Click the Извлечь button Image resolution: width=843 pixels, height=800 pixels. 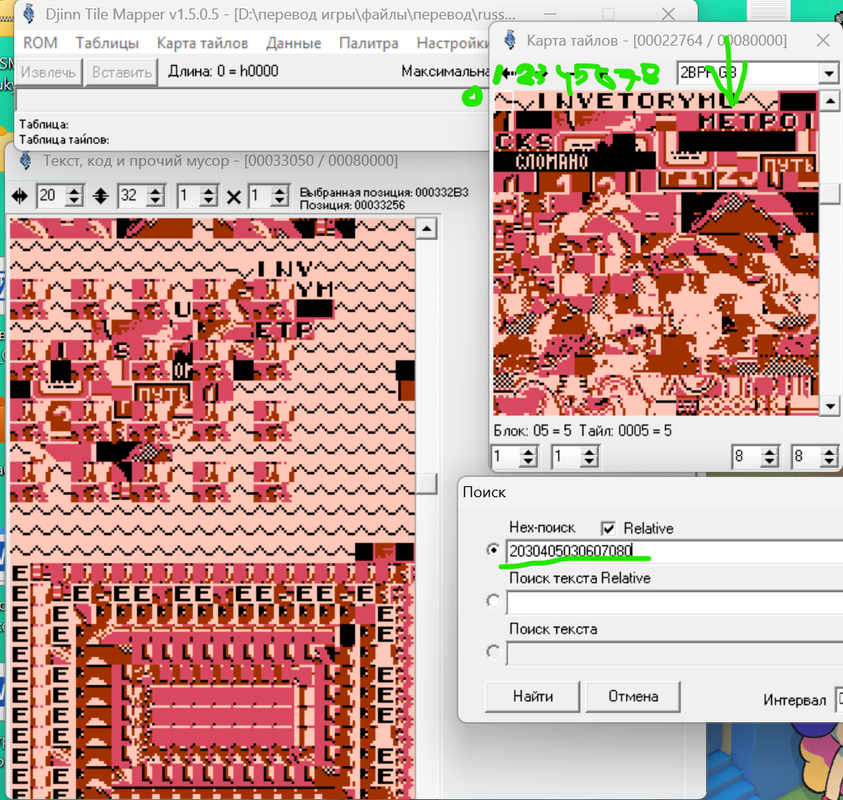click(x=48, y=72)
